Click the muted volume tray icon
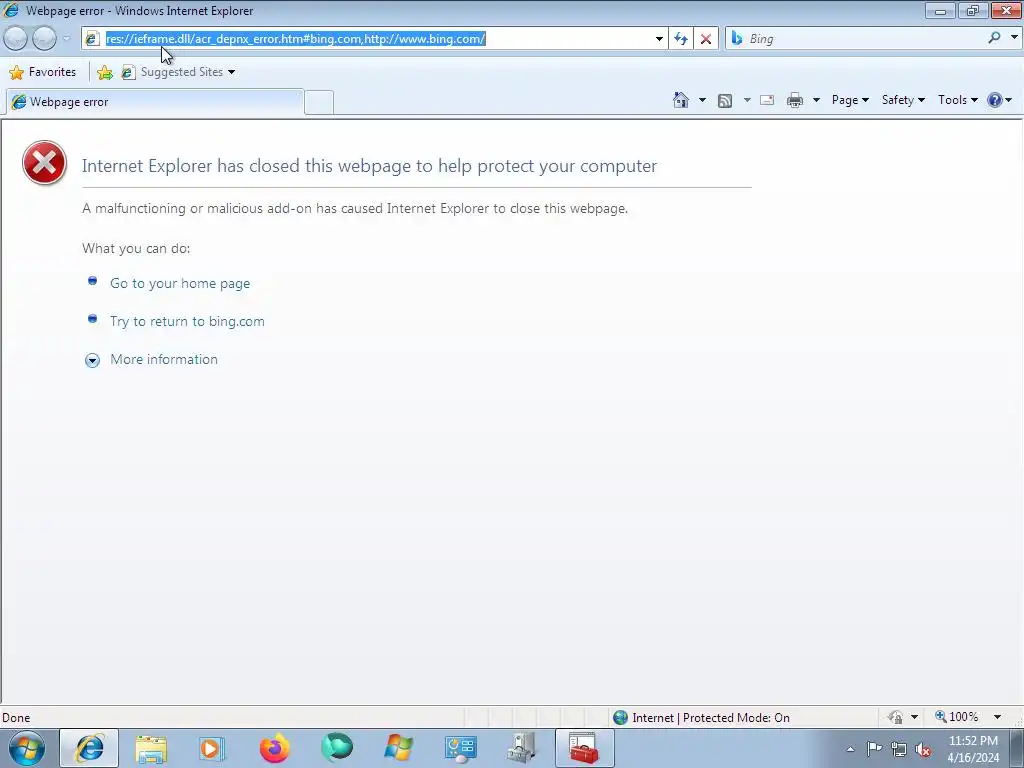Image resolution: width=1024 pixels, height=768 pixels. [923, 750]
